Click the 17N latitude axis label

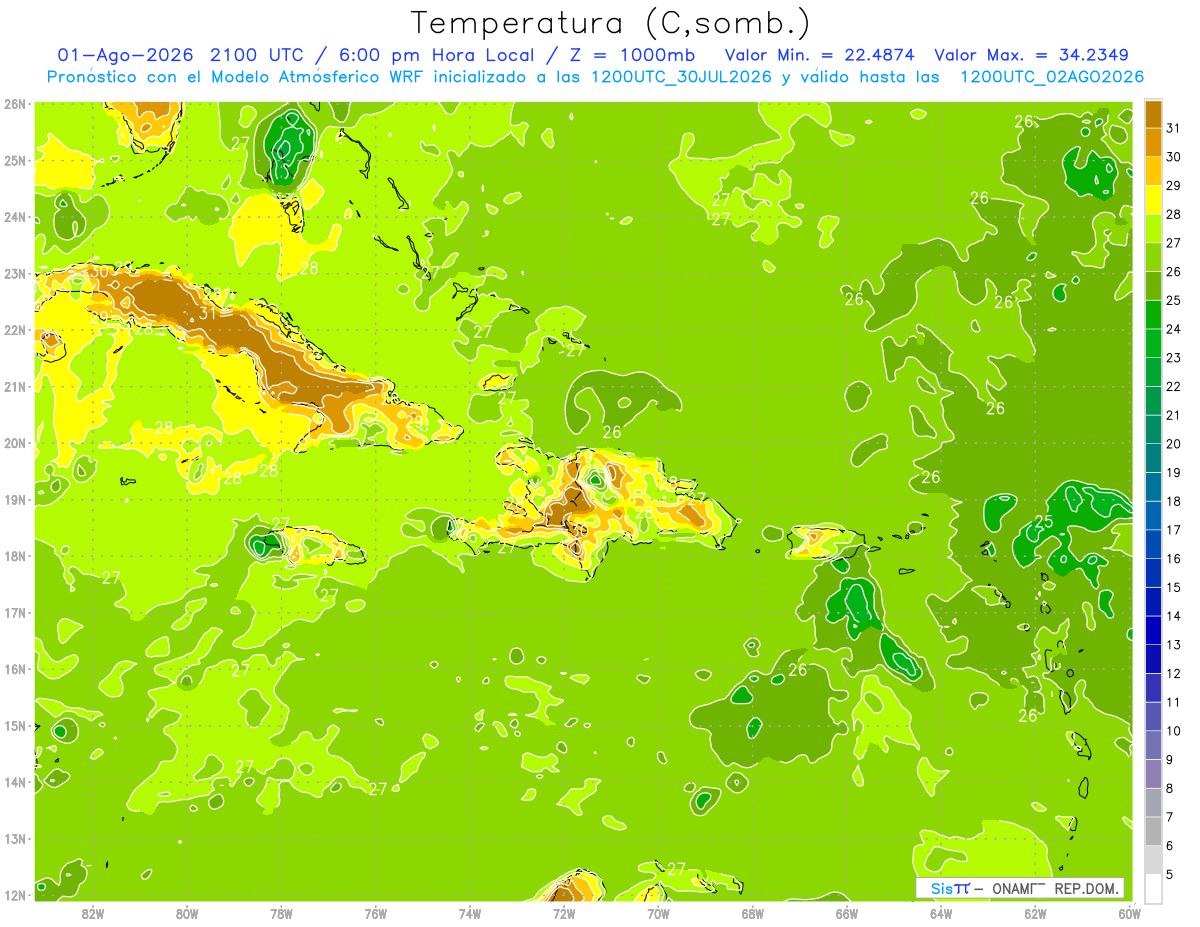tap(14, 612)
